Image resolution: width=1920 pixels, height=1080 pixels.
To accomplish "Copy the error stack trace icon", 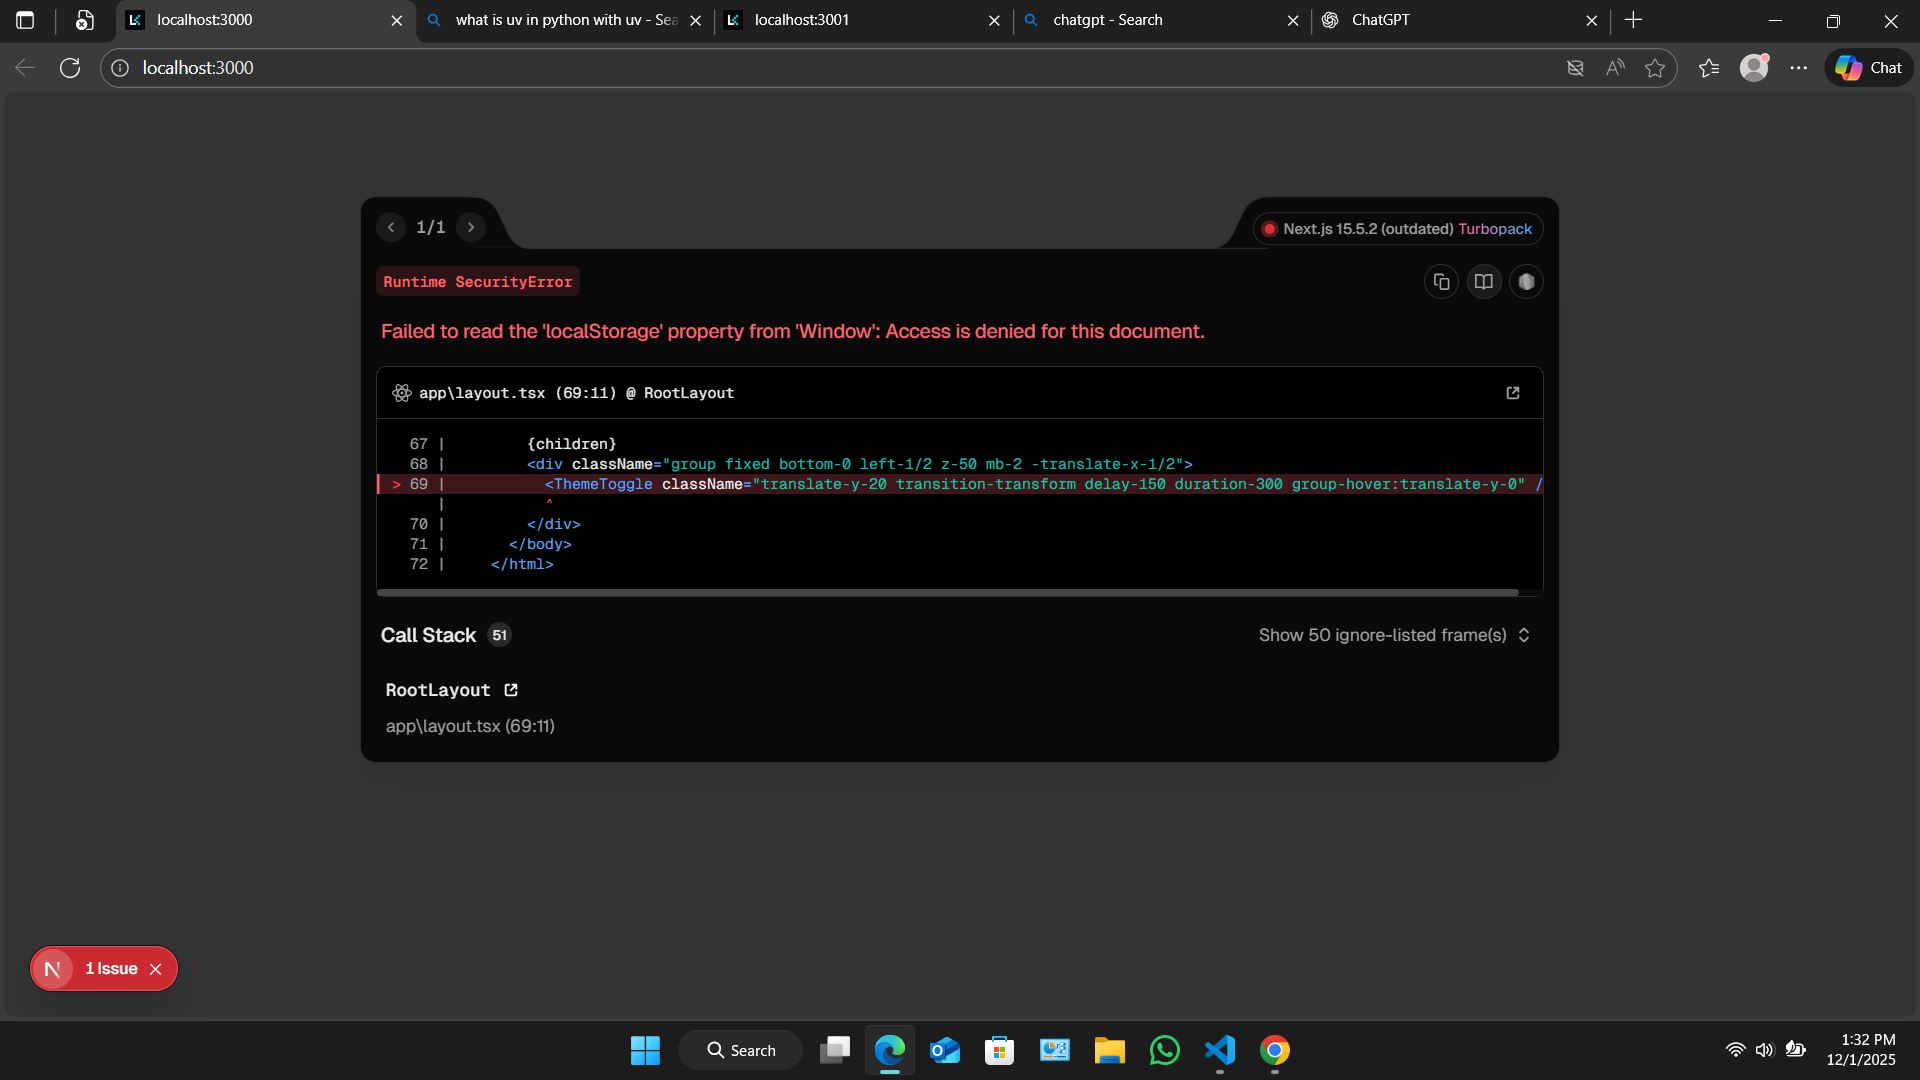I will pos(1441,282).
